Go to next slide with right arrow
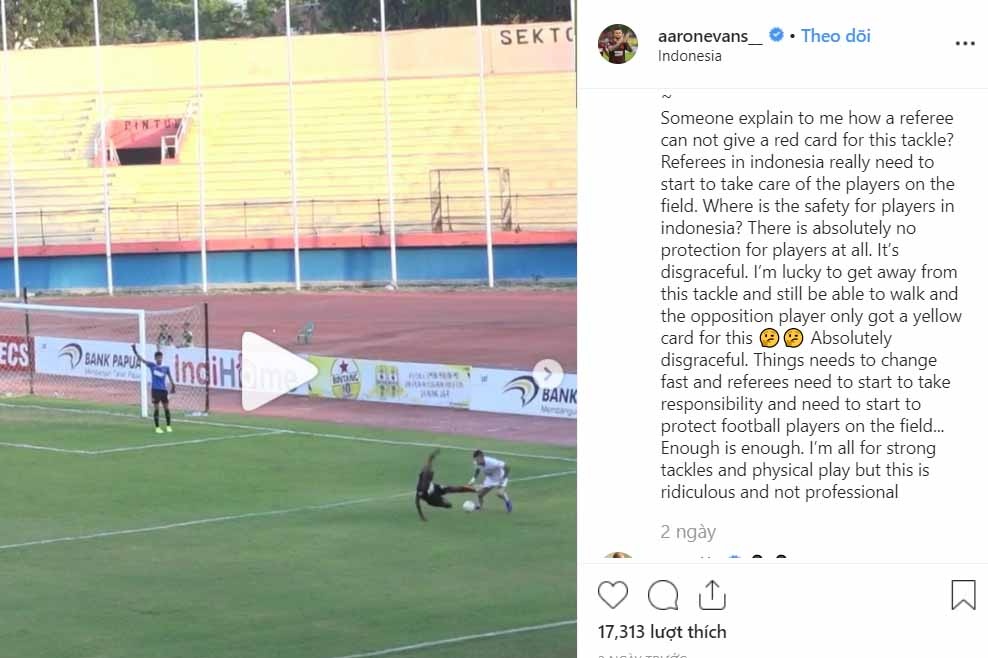988x658 pixels. click(547, 373)
